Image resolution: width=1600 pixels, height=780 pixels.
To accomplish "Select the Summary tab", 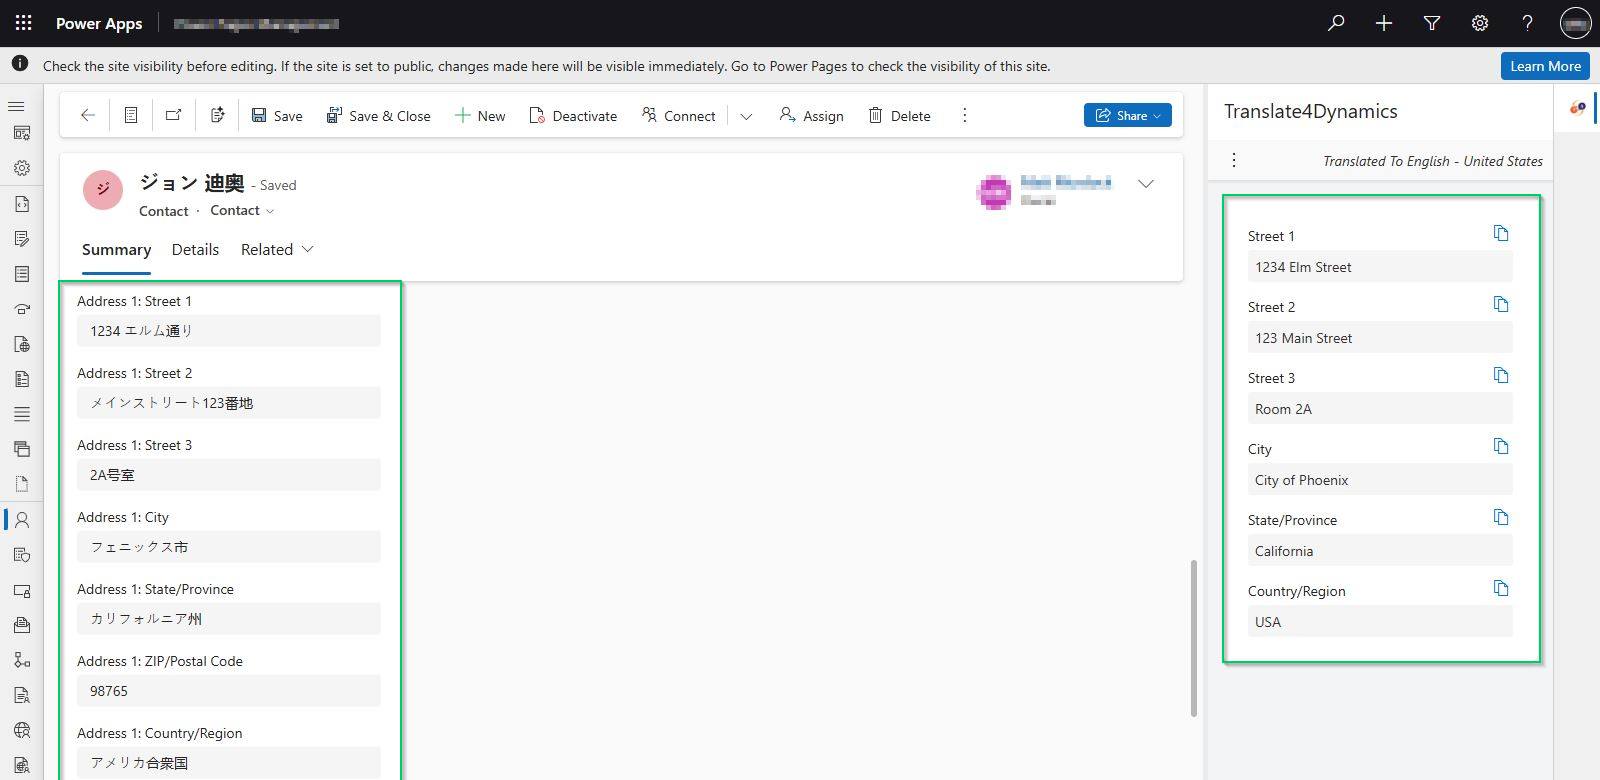I will [116, 249].
